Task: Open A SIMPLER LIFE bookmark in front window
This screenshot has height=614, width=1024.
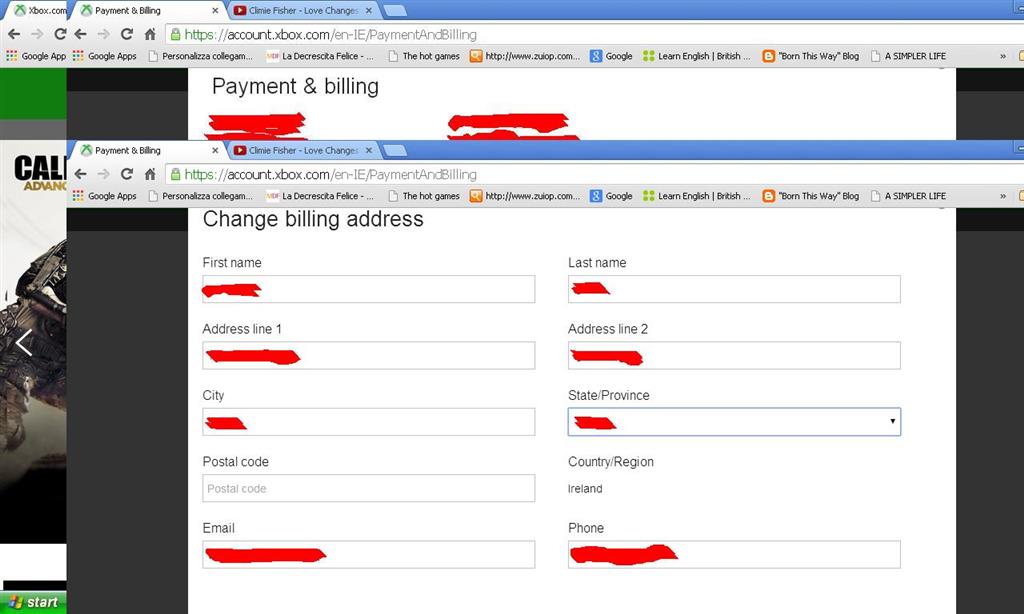Action: (x=908, y=196)
